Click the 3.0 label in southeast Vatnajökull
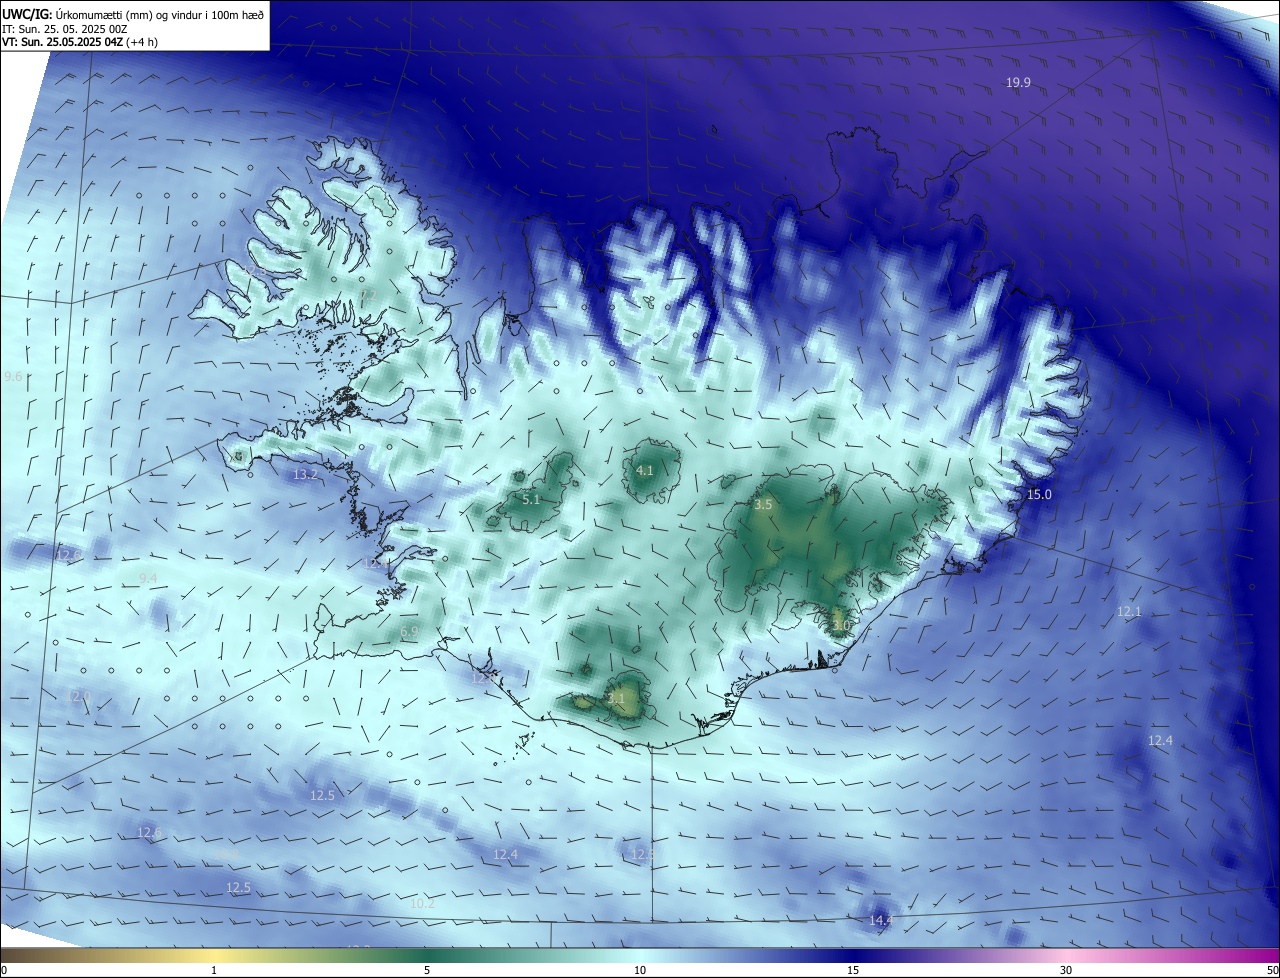This screenshot has width=1280, height=978. pos(841,626)
